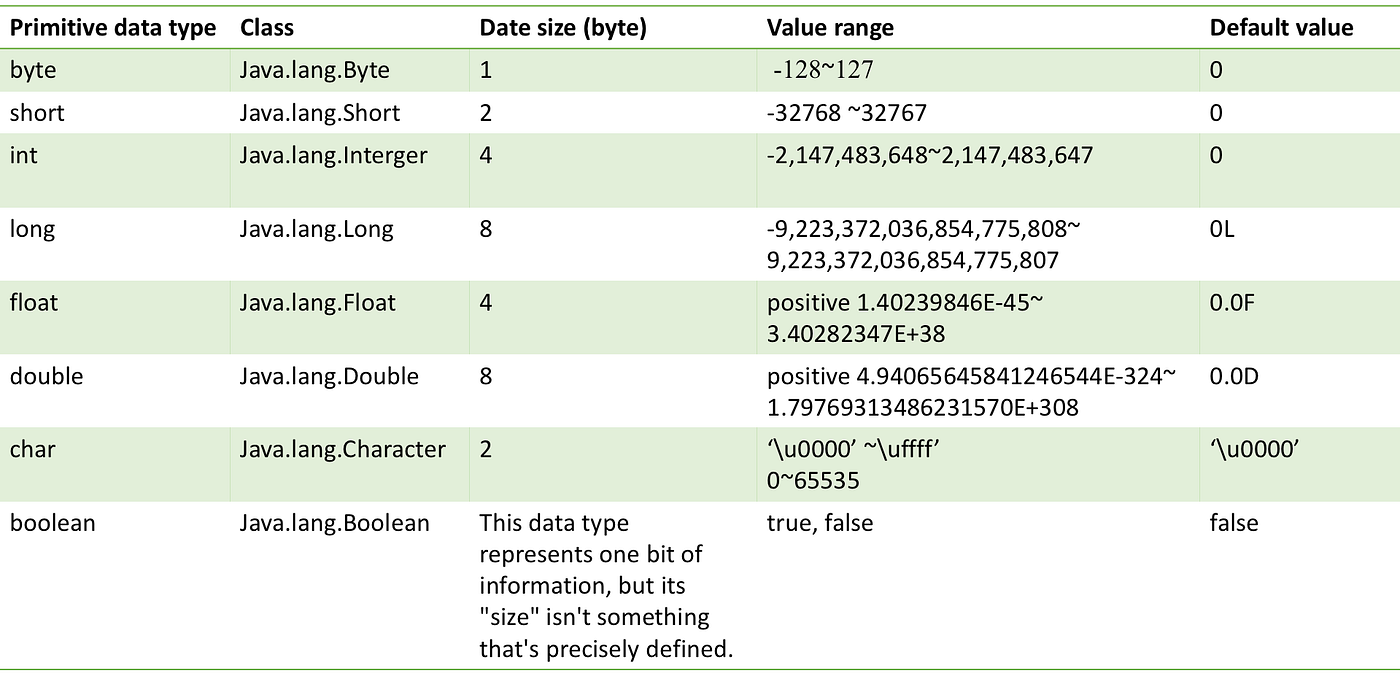The image size is (1400, 678).
Task: Click the '0L' default value
Action: (x=1222, y=229)
